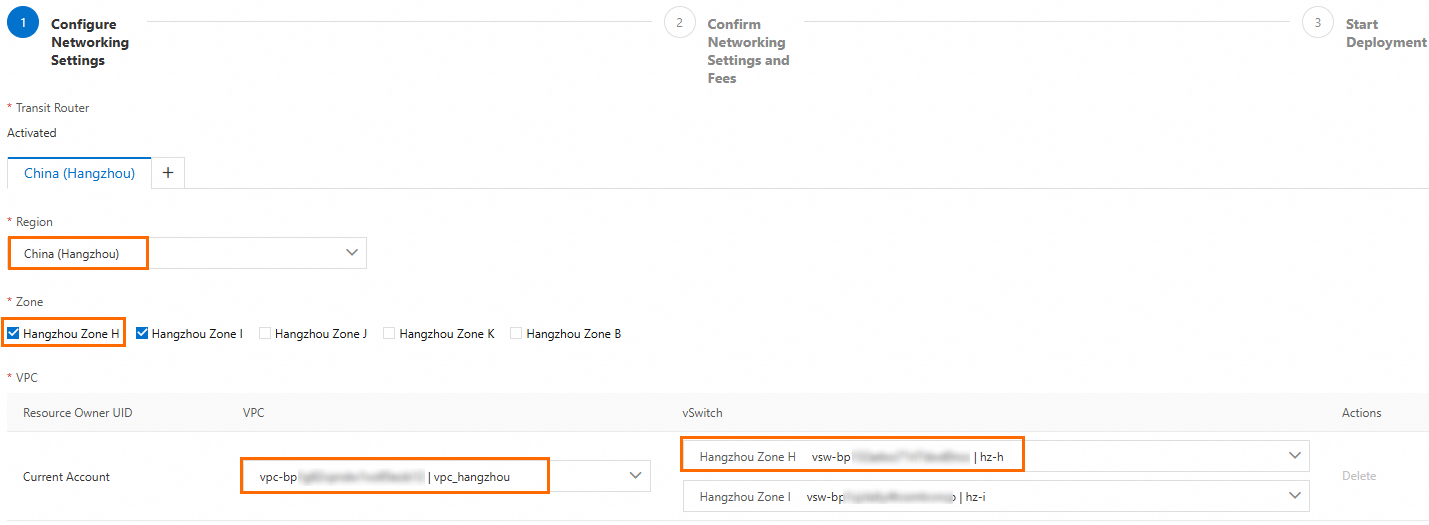Click the vSwitch column header
This screenshot has height=525, width=1429.
pyautogui.click(x=703, y=413)
